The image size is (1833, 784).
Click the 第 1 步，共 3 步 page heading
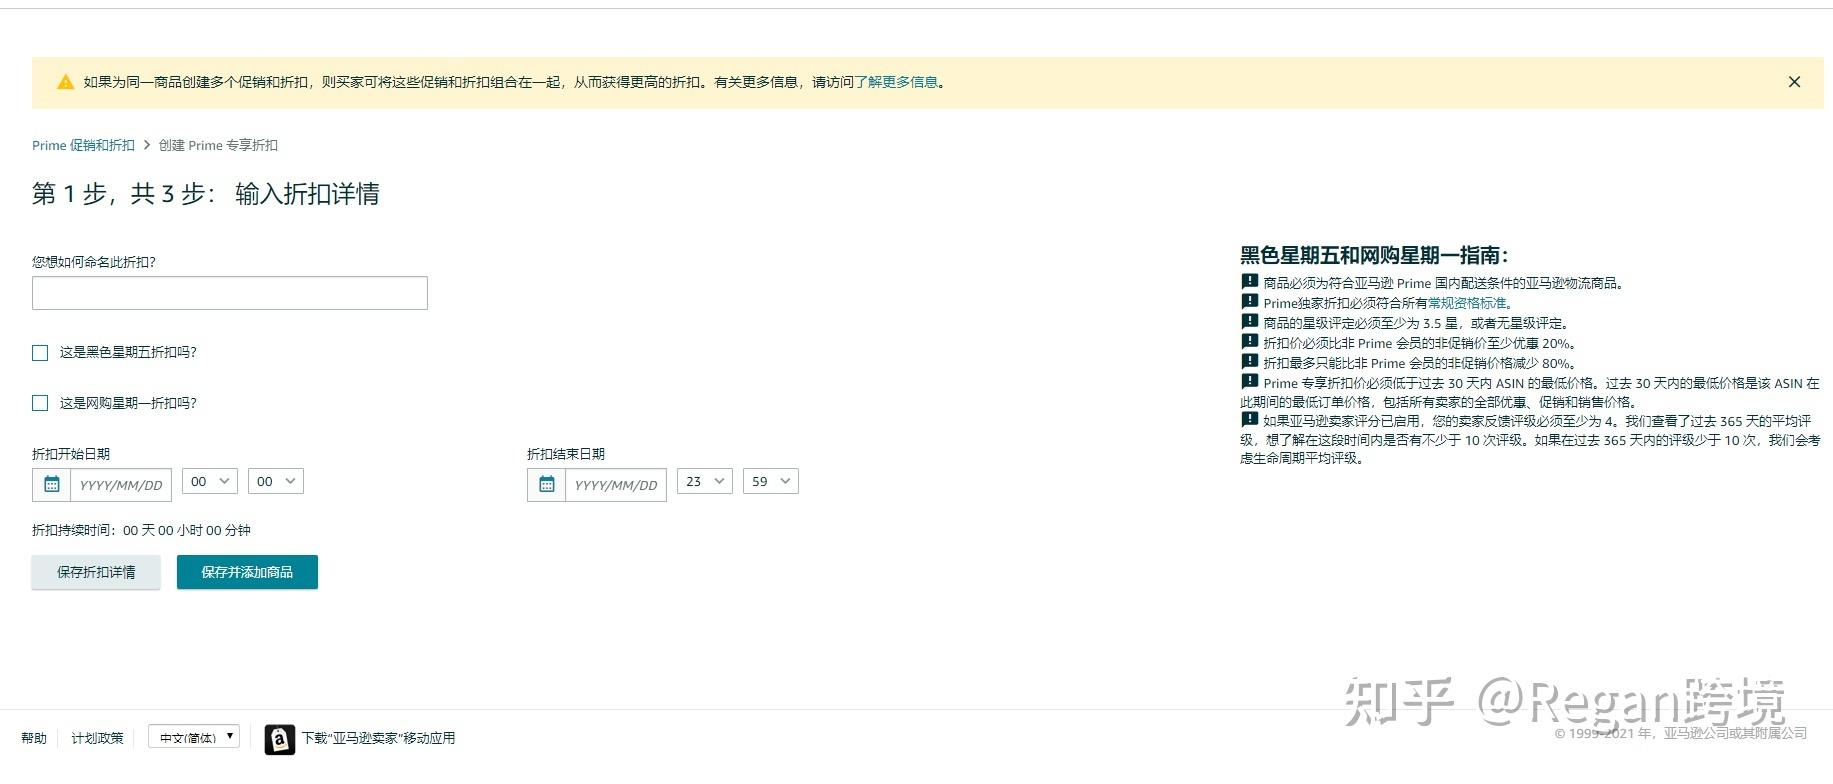[x=206, y=194]
